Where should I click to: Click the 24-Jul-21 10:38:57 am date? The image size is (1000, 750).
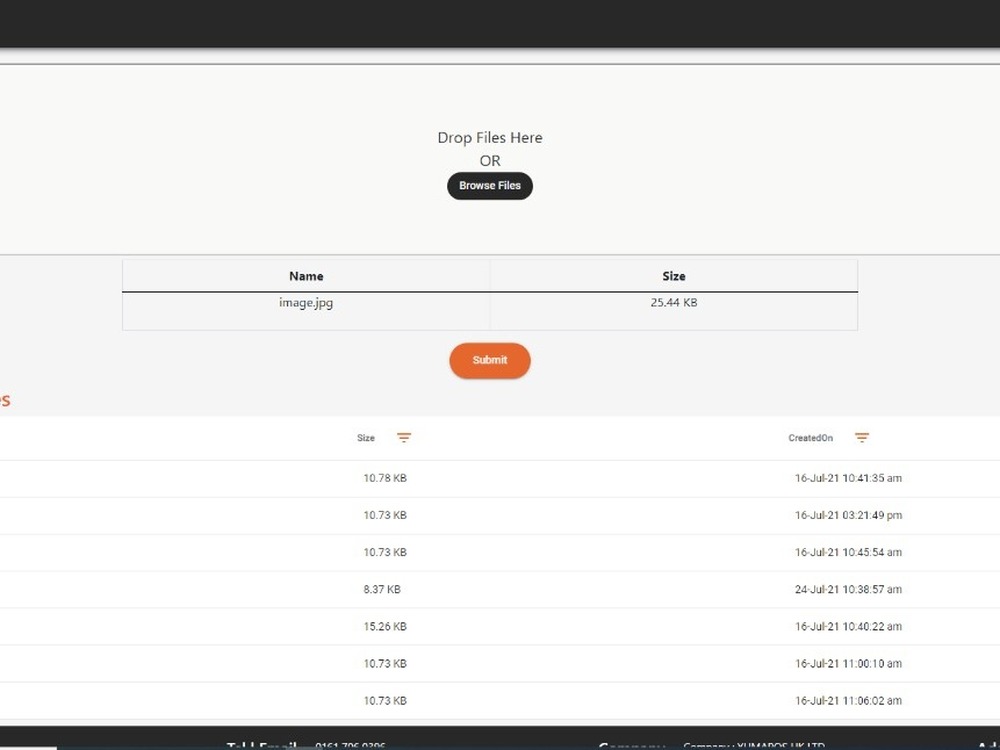click(848, 590)
